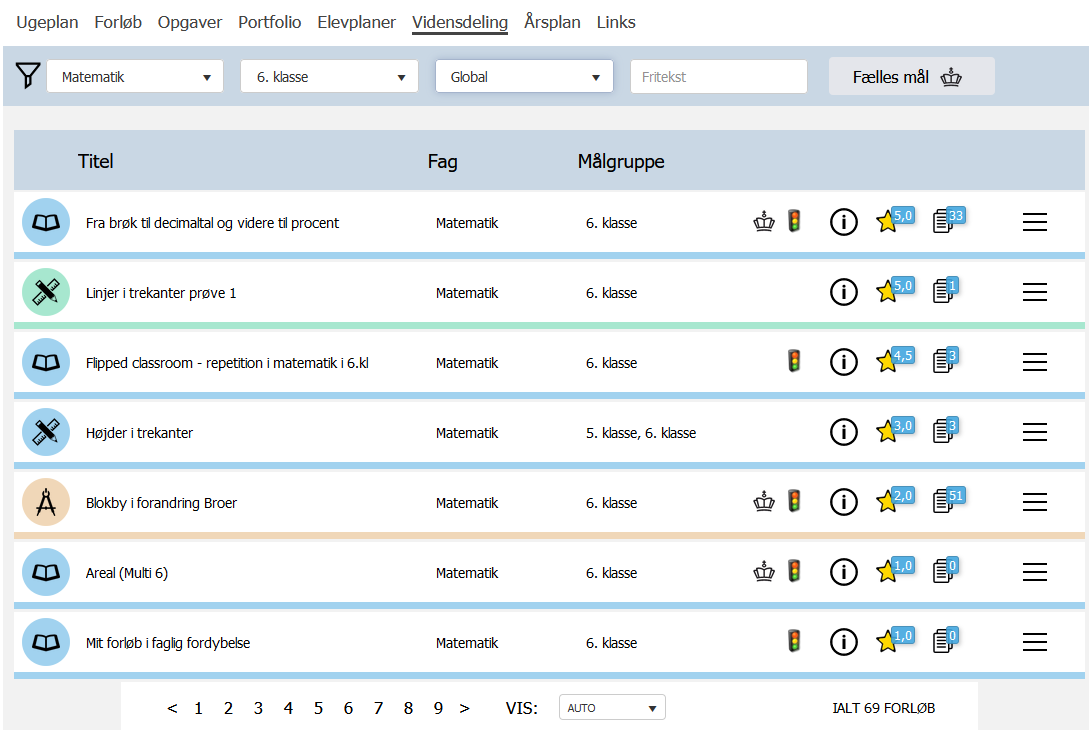Screen dimensions: 1092x733
Task: Click ruler-pencil icon for Linjer i trekanter
Action: click(x=46, y=292)
